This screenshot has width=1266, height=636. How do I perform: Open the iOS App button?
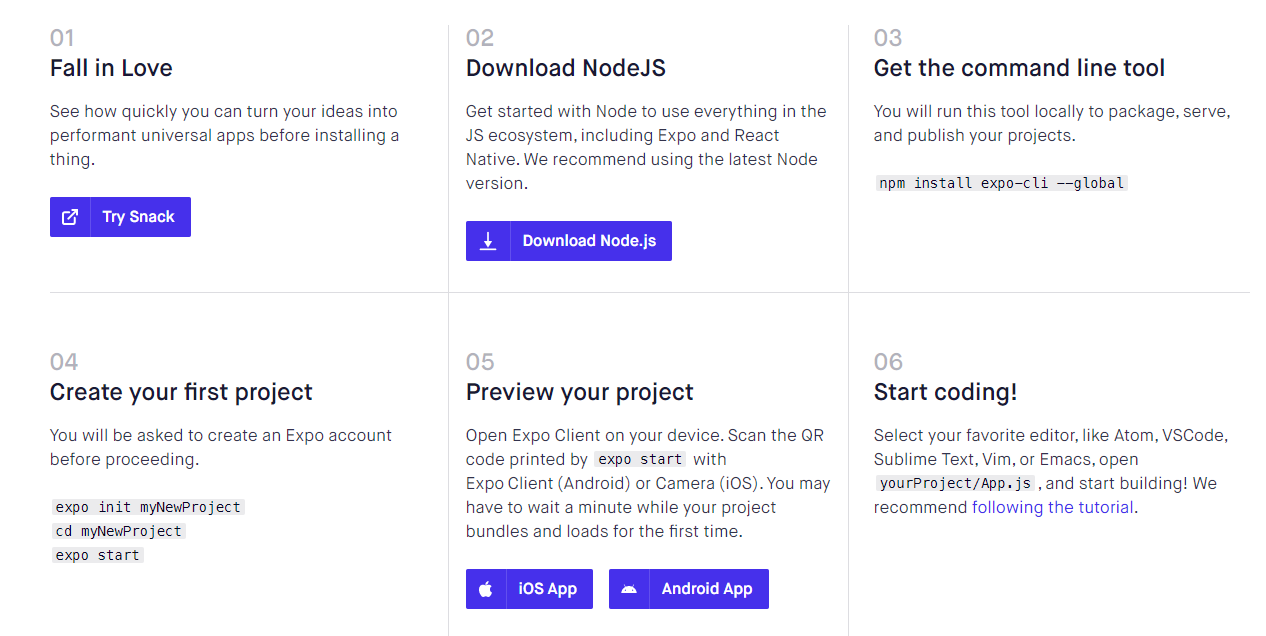pos(529,589)
